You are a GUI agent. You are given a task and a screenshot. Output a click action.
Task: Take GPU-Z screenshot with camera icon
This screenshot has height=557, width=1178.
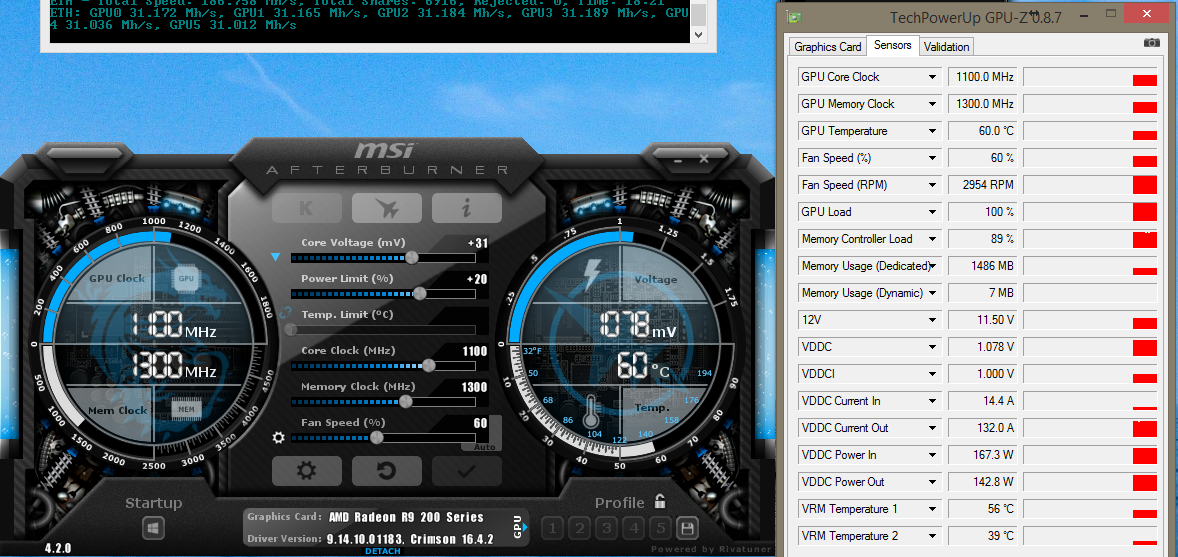[x=1152, y=43]
